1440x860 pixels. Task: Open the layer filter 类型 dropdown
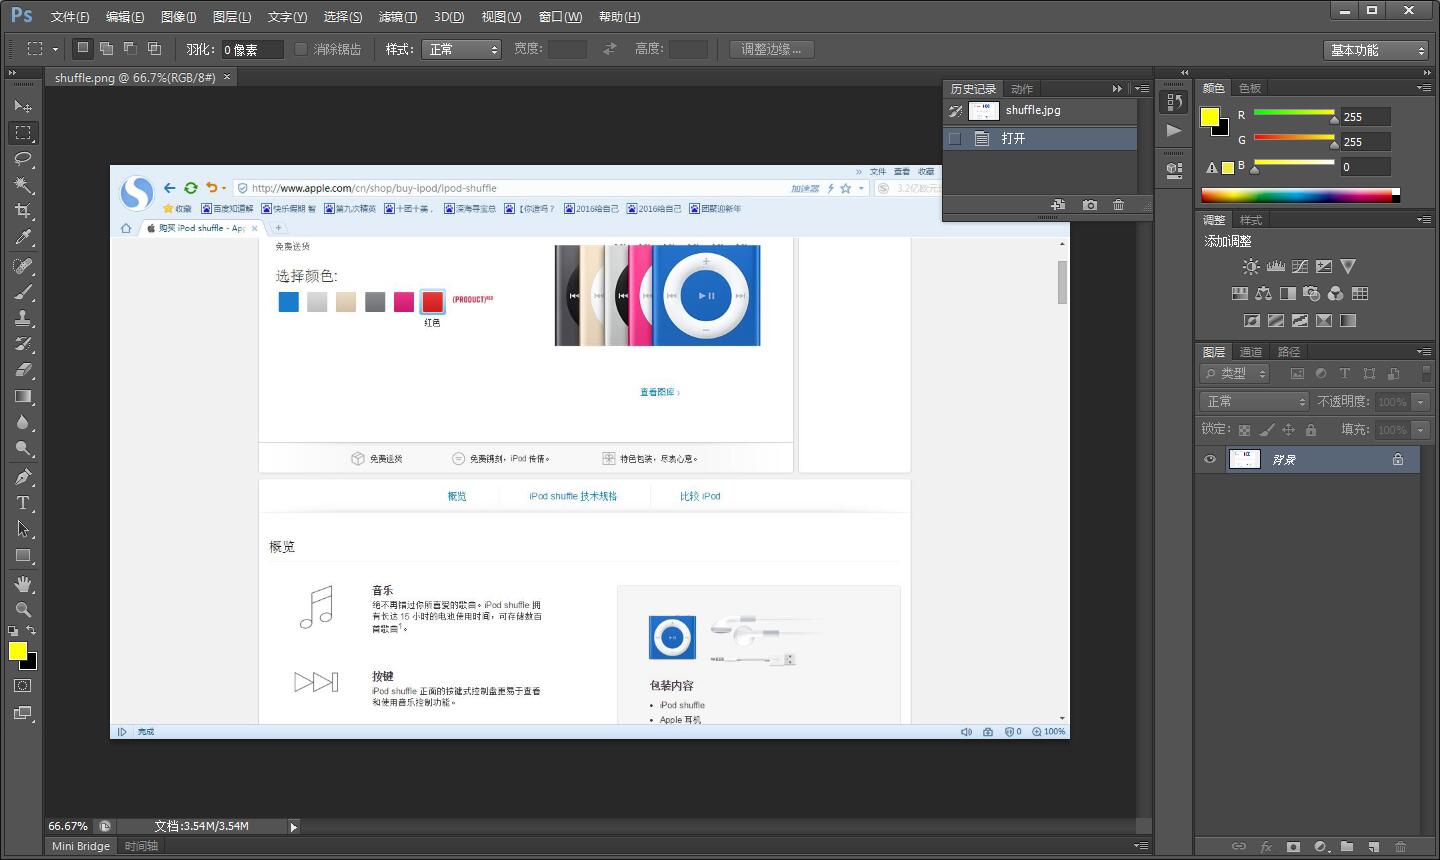click(1235, 374)
